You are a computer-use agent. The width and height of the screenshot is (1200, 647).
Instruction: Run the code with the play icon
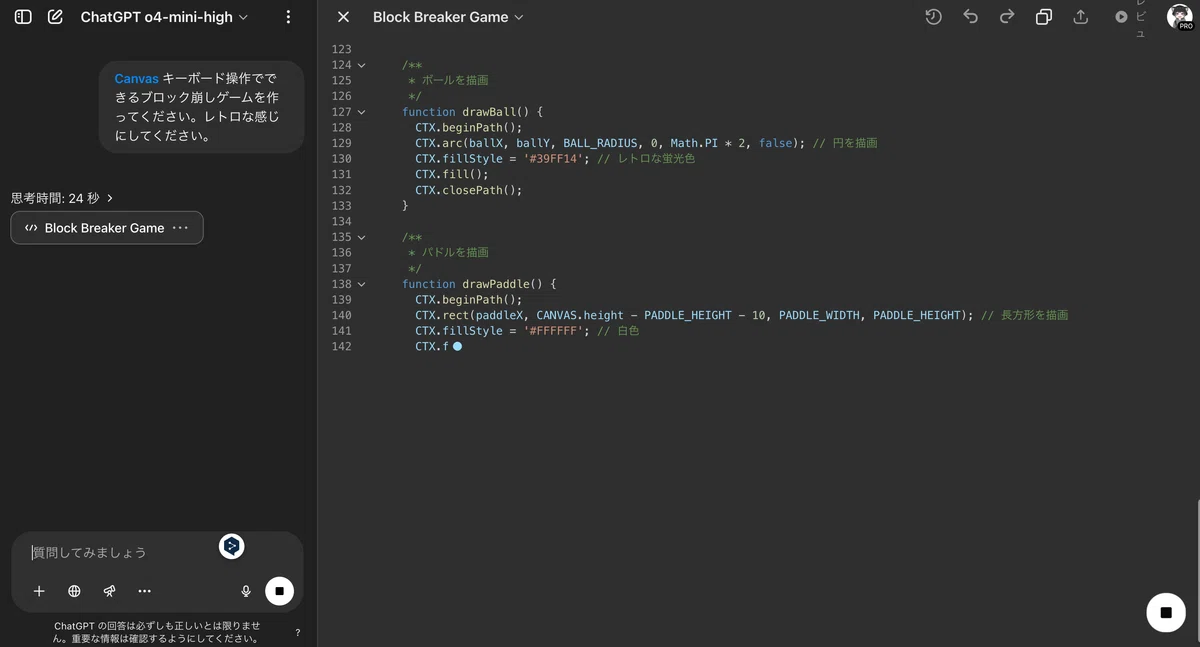[x=1121, y=17]
